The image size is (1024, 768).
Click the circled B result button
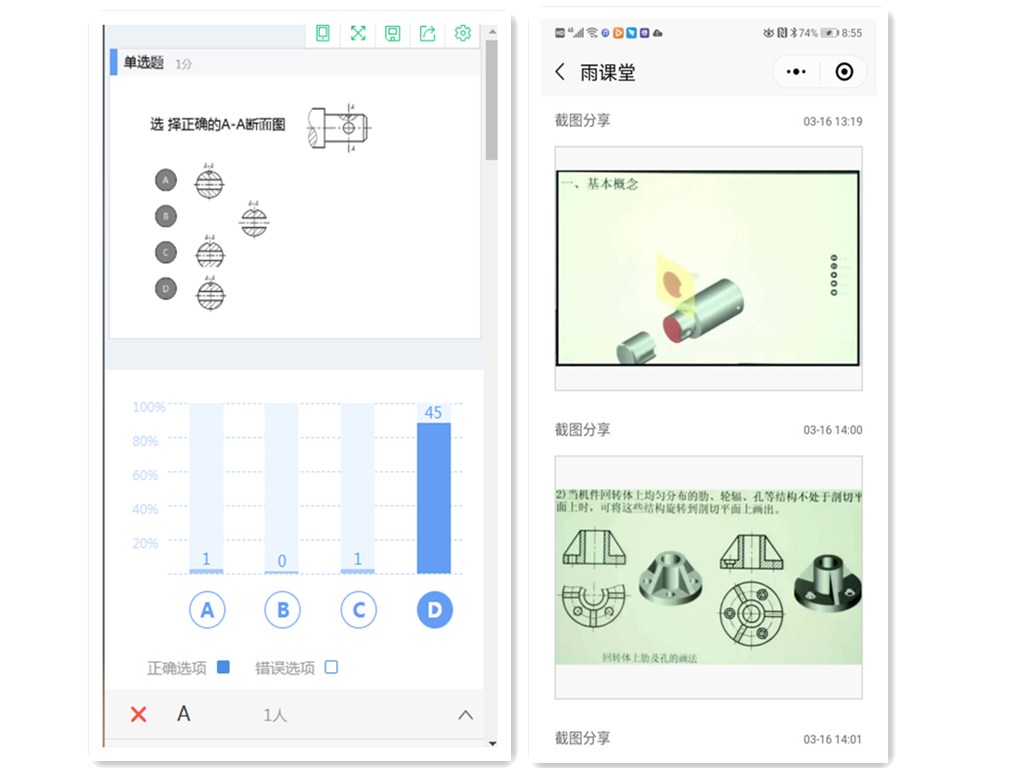click(283, 610)
